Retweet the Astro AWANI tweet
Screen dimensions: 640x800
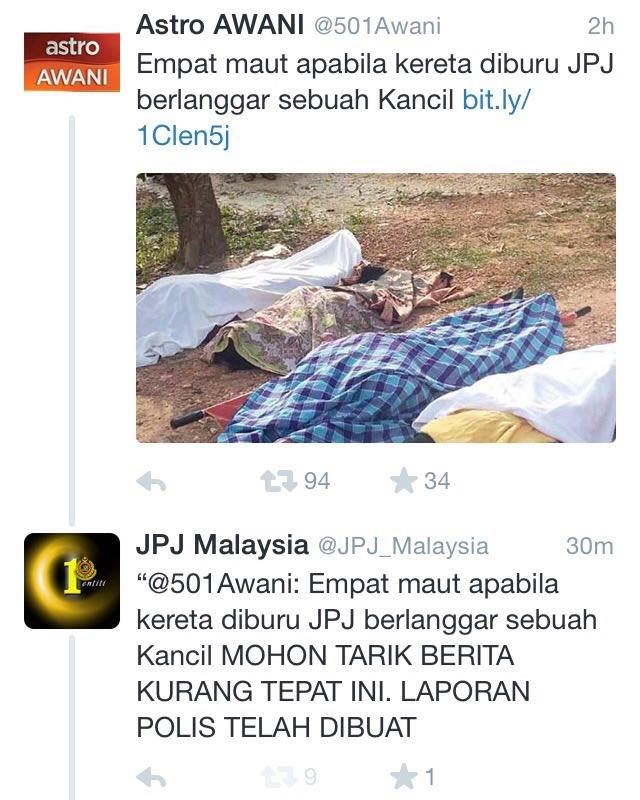tap(279, 481)
